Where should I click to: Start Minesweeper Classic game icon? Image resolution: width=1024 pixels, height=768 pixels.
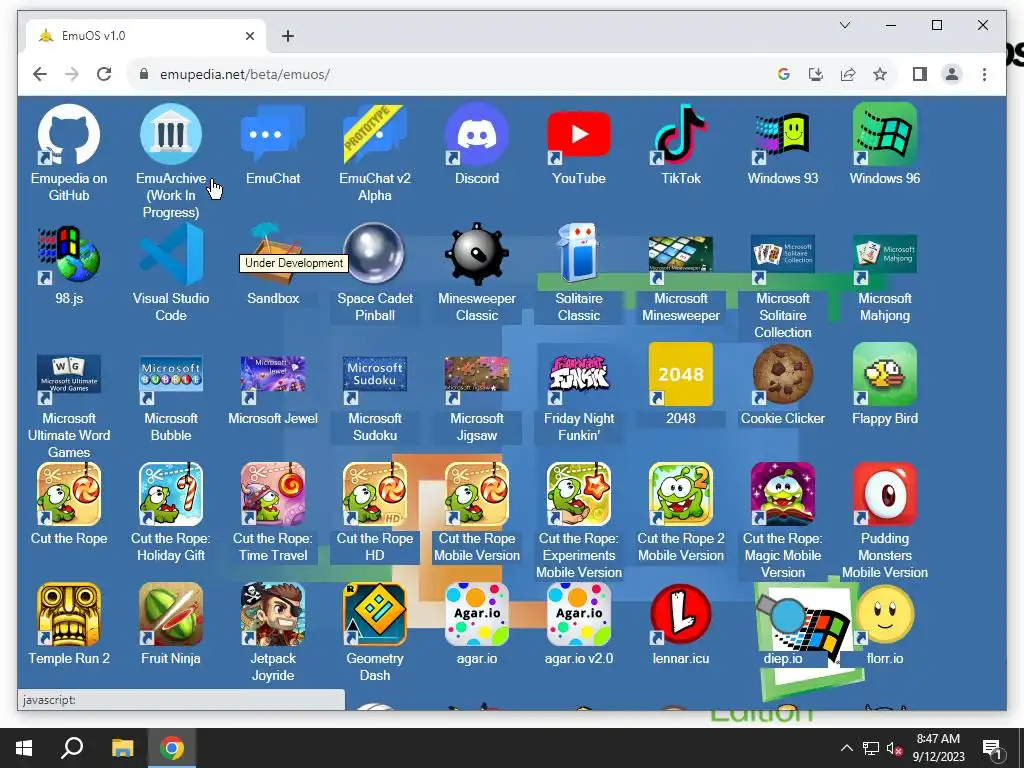point(477,255)
